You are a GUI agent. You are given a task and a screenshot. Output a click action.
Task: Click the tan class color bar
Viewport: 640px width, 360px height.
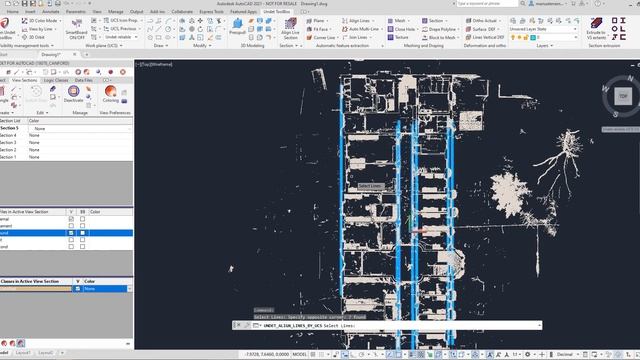coord(36,289)
